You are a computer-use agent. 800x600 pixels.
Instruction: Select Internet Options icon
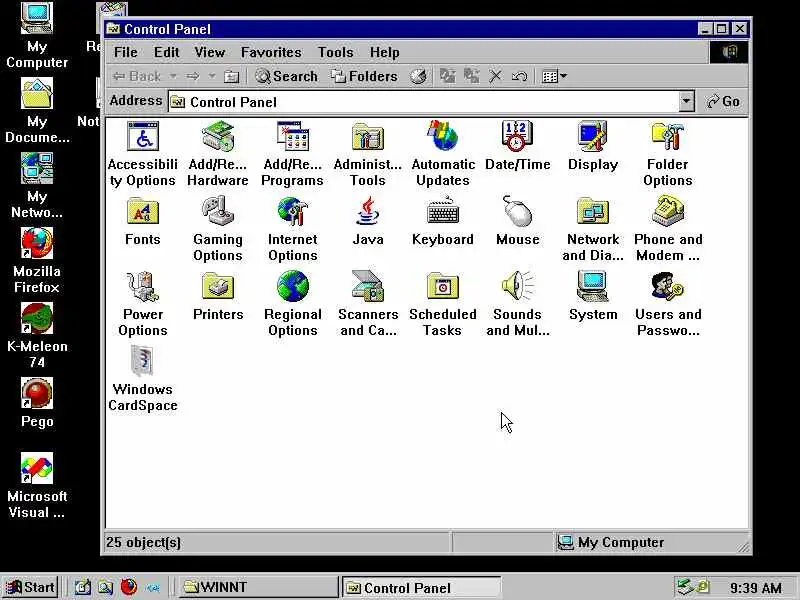(x=293, y=211)
